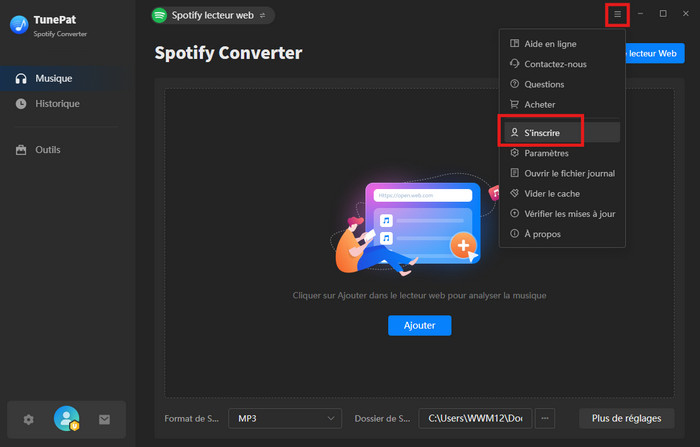Viewport: 700px width, 447px height.
Task: Click the user avatar icon
Action: click(67, 418)
